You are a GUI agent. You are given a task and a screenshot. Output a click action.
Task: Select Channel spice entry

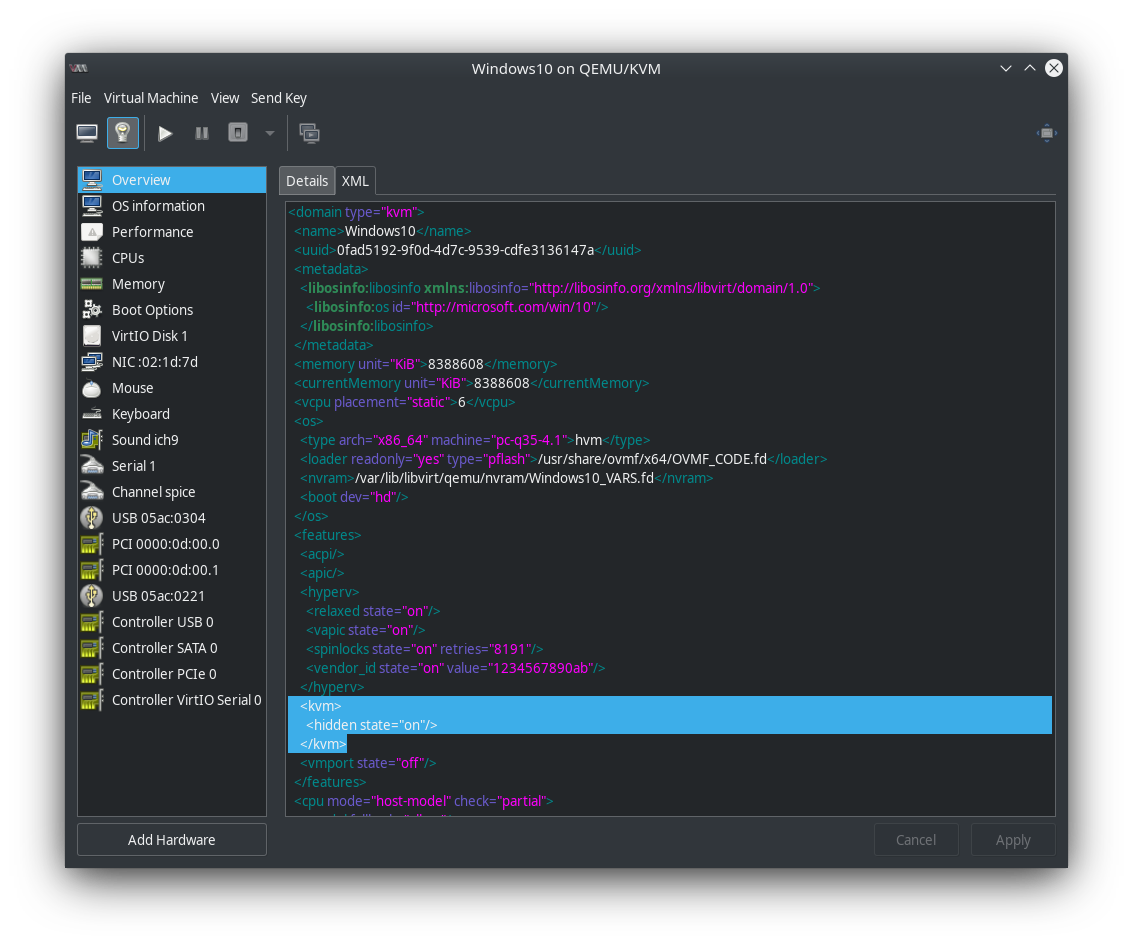click(x=172, y=492)
